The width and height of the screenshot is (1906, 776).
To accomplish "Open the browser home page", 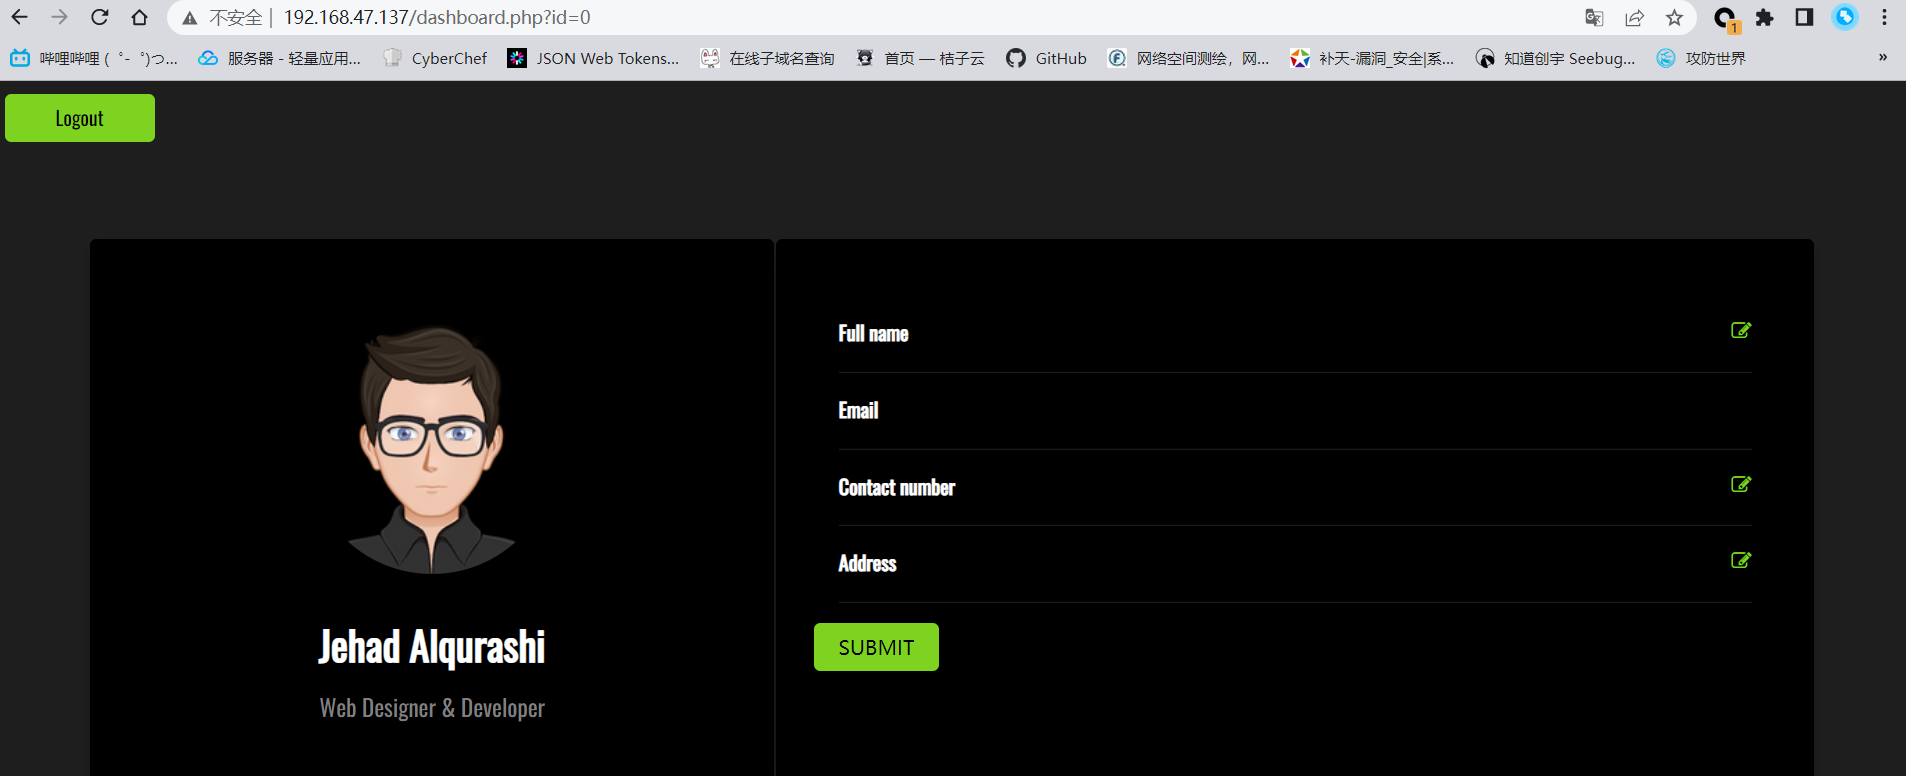I will [139, 17].
